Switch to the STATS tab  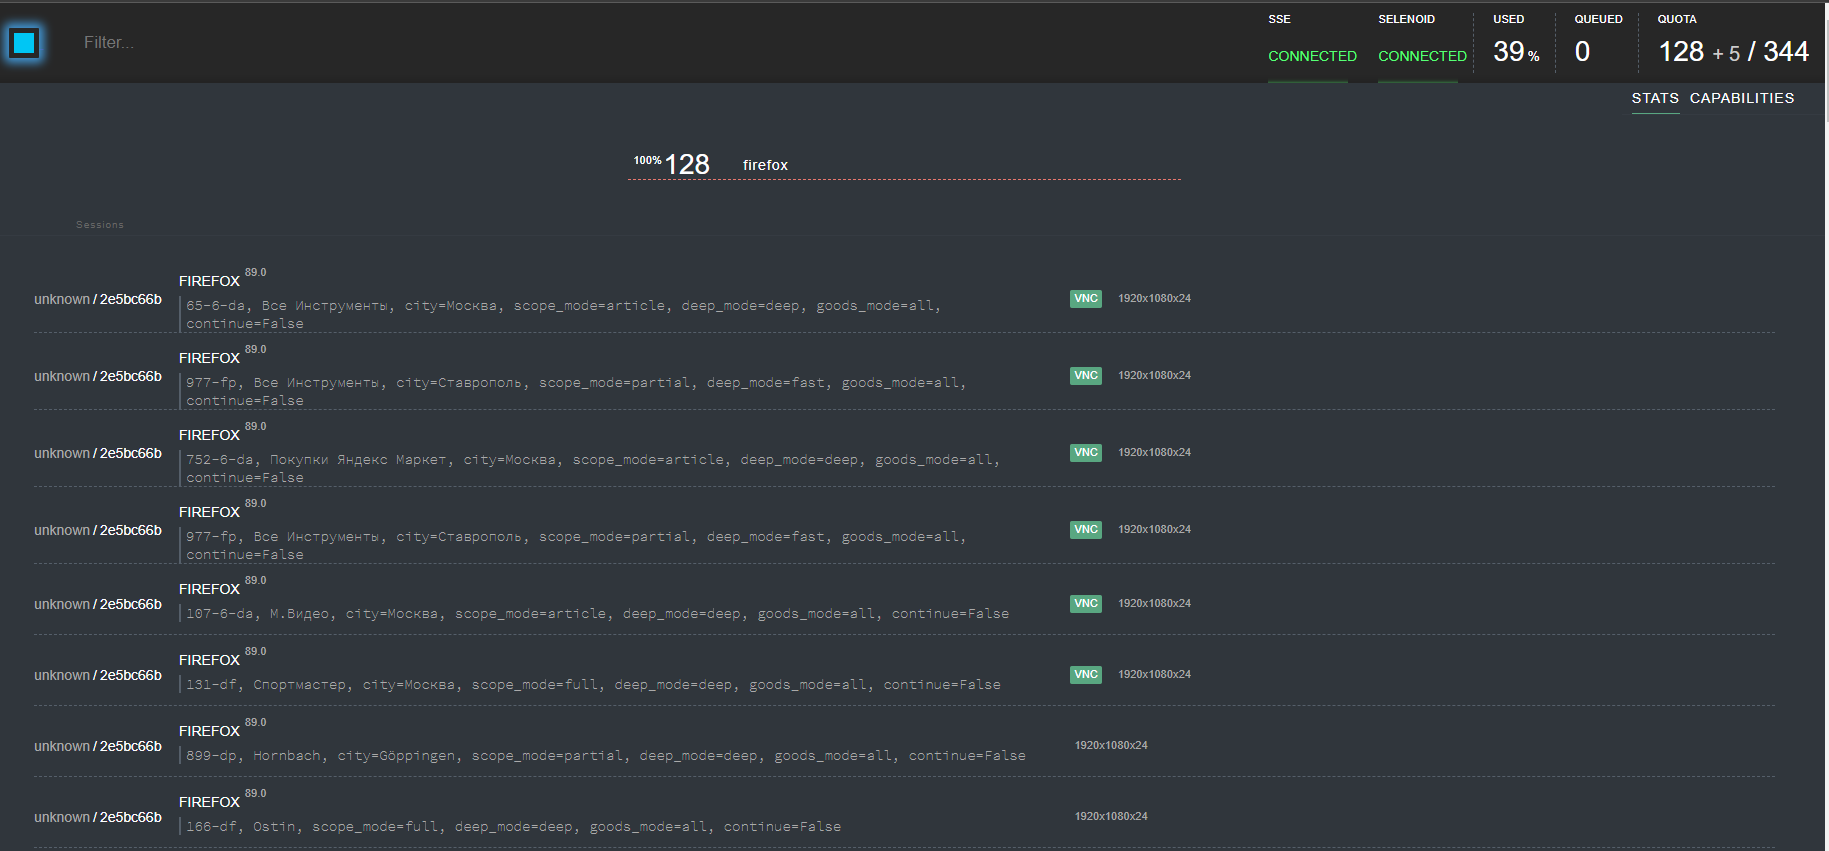pyautogui.click(x=1655, y=98)
